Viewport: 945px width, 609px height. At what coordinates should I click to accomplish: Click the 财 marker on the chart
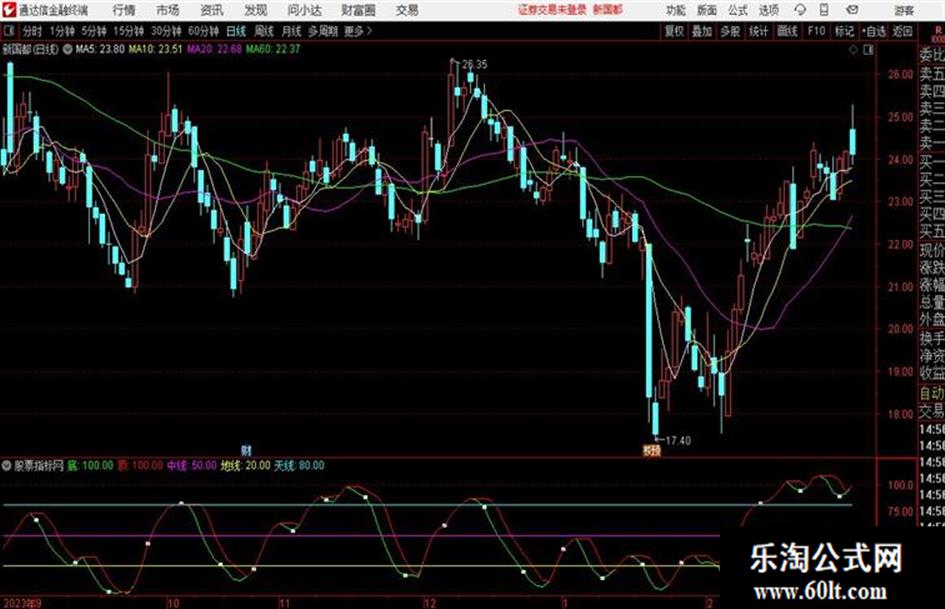(x=246, y=450)
